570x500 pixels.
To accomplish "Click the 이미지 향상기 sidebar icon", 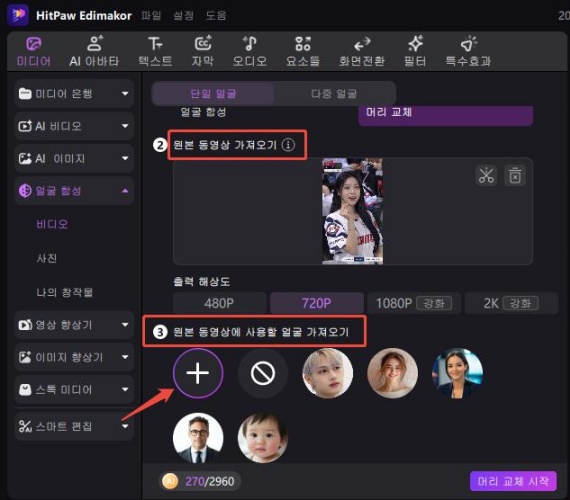I will point(25,357).
